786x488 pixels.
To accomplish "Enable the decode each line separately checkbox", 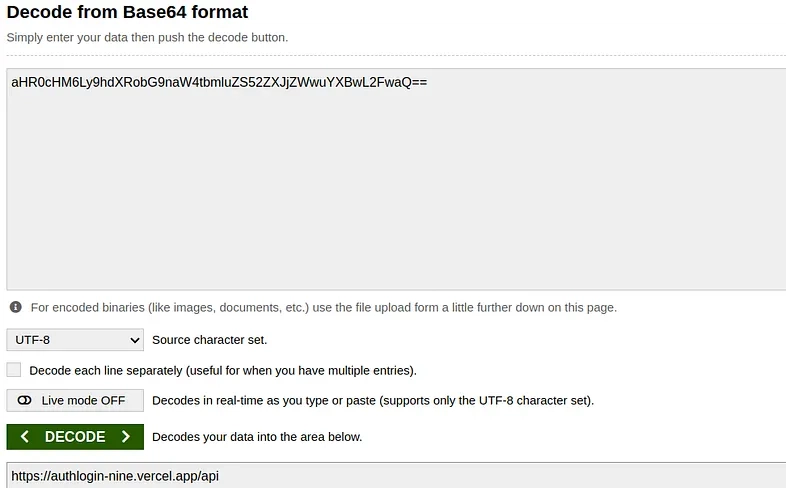I will coord(14,370).
